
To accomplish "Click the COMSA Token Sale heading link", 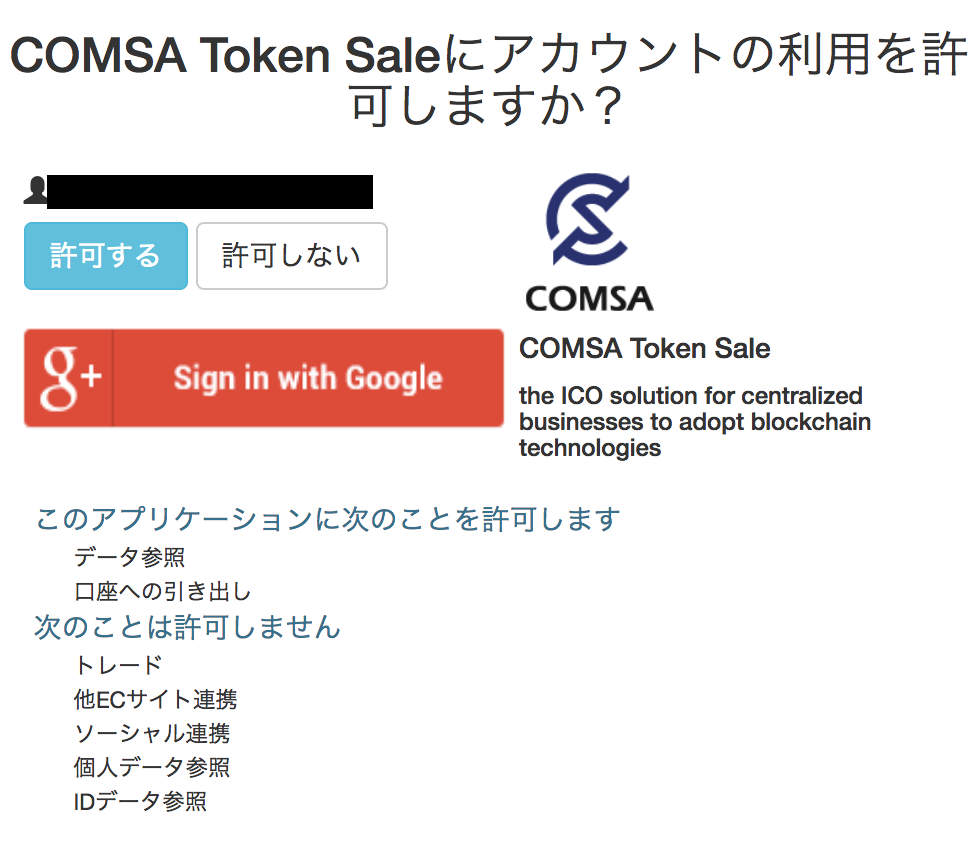I will click(644, 349).
